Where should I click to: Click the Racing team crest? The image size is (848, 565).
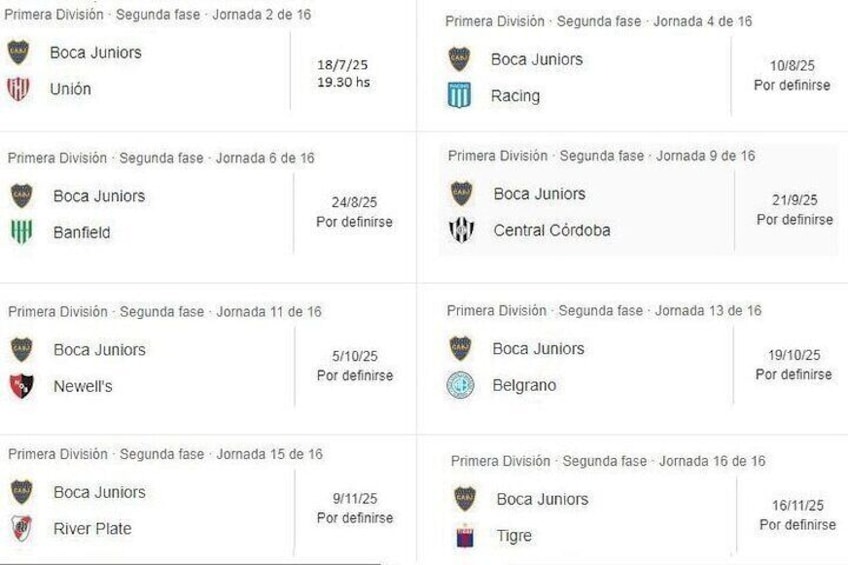click(x=459, y=96)
